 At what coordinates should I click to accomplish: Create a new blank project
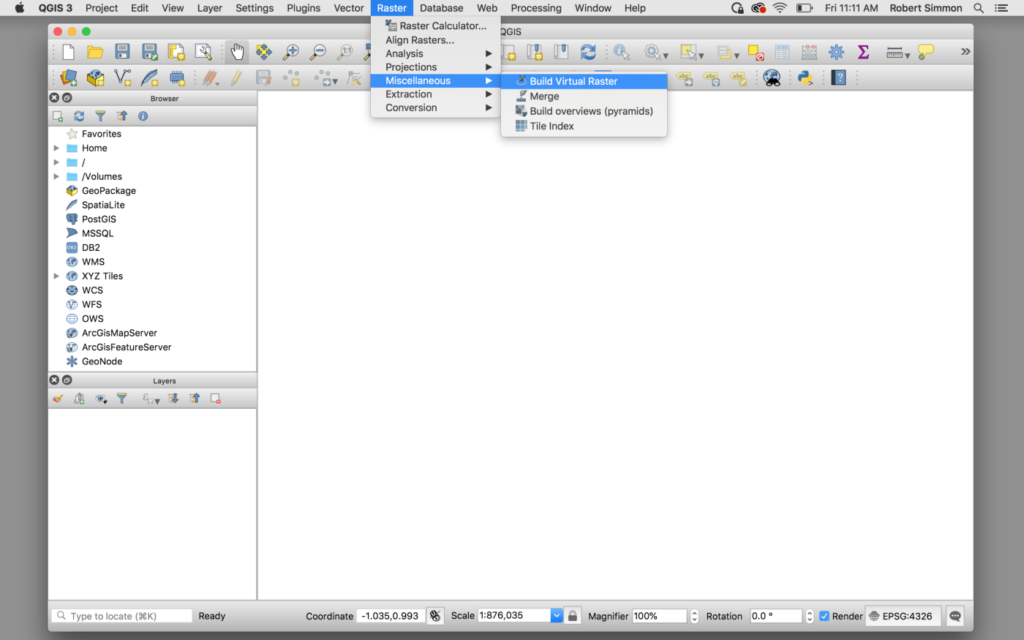69,52
